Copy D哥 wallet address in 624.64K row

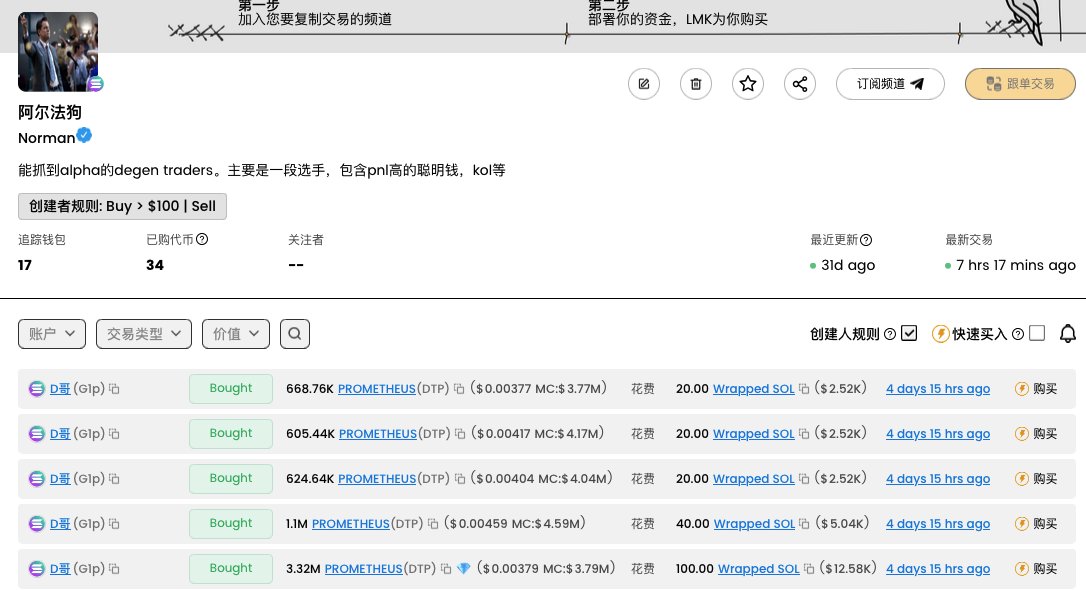[x=114, y=479]
